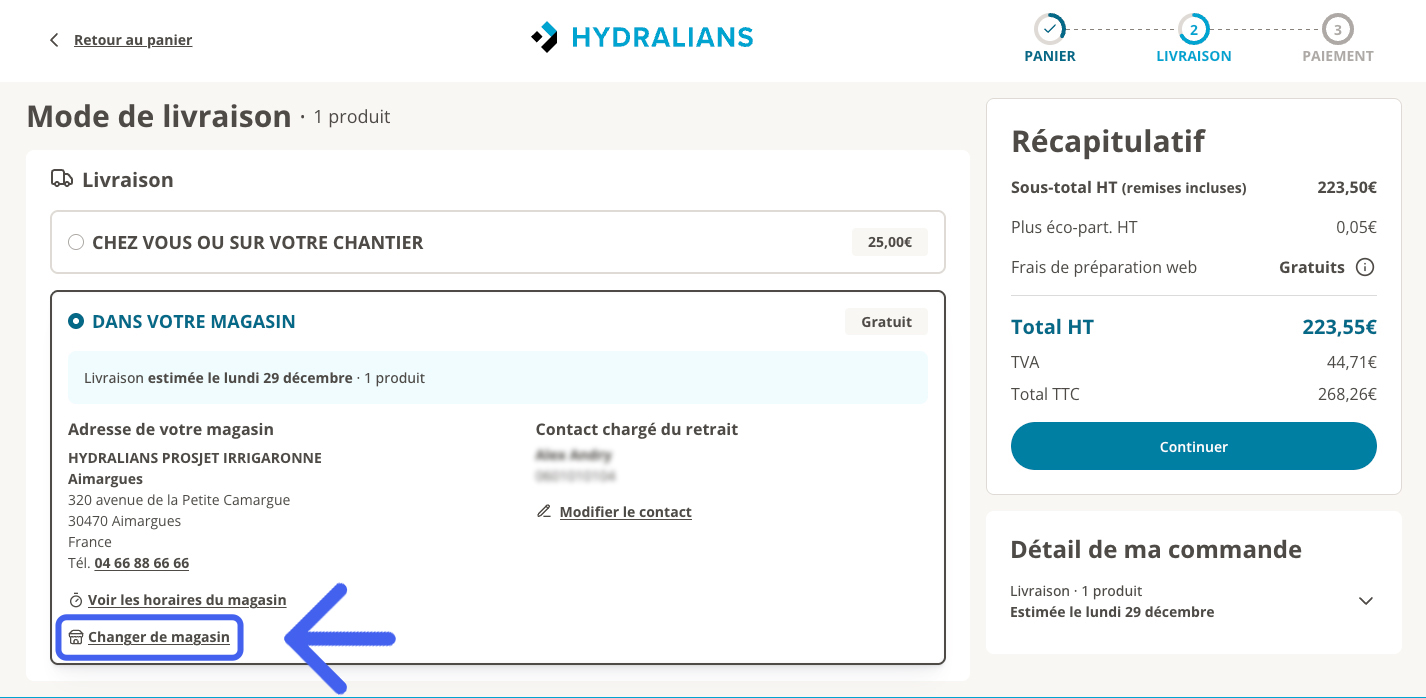Open Modifier le contact link
This screenshot has height=698, width=1426.
[x=626, y=512]
